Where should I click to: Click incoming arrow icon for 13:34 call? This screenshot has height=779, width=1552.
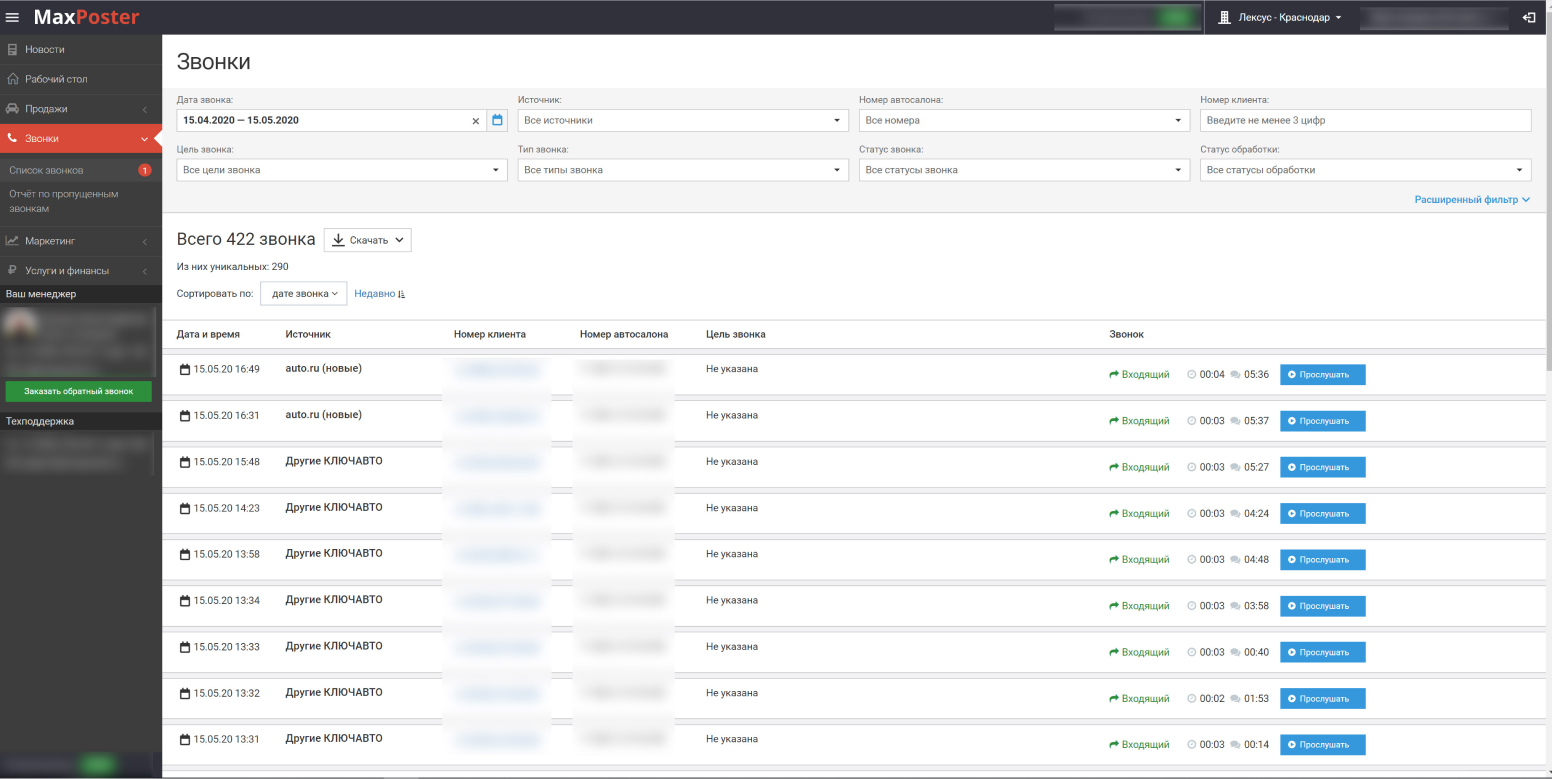[1114, 606]
